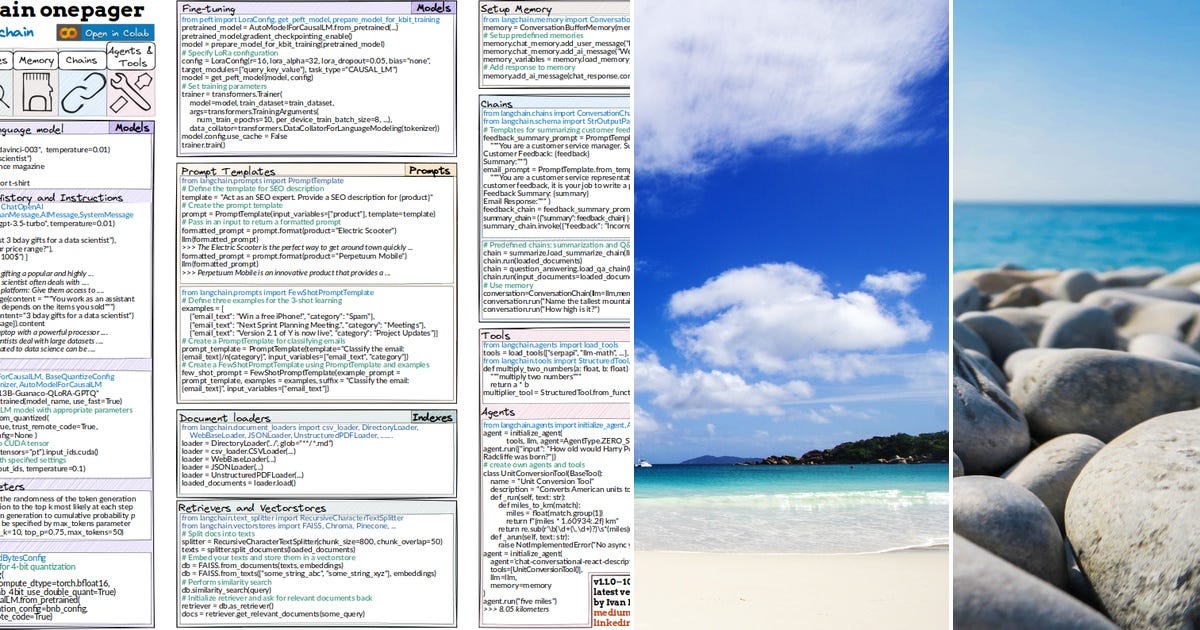Image resolution: width=1200 pixels, height=630 pixels.
Task: Open the Chains tab
Action: [x=81, y=60]
